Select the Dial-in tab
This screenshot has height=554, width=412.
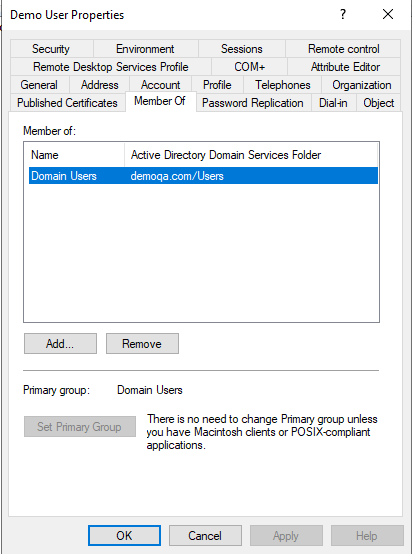coord(333,103)
